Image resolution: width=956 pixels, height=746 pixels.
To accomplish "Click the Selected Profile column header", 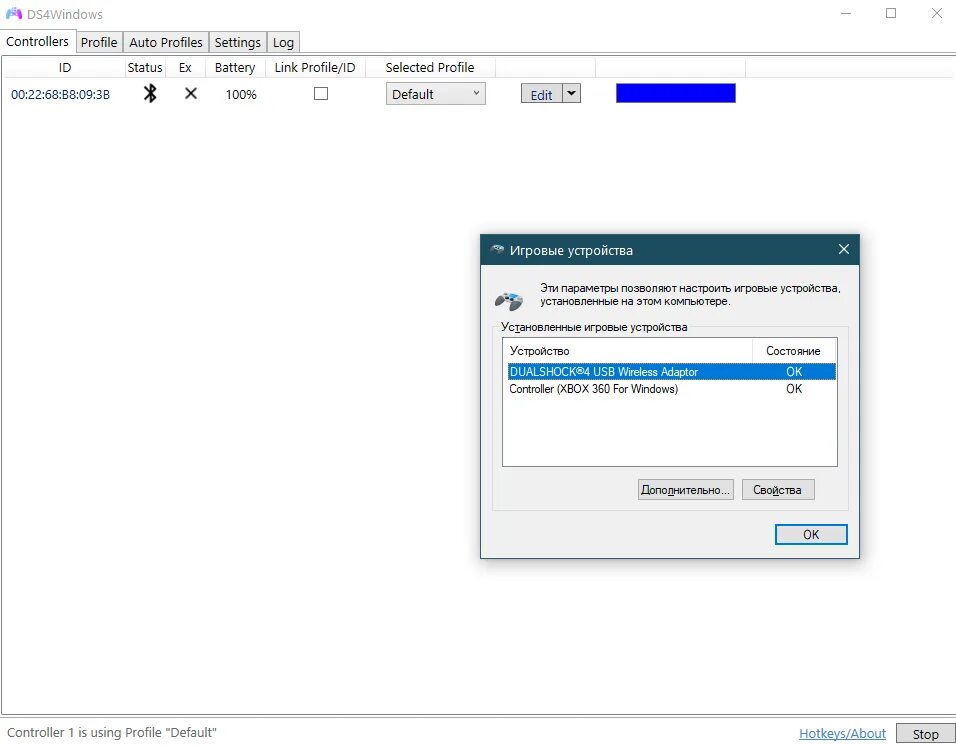I will [430, 68].
